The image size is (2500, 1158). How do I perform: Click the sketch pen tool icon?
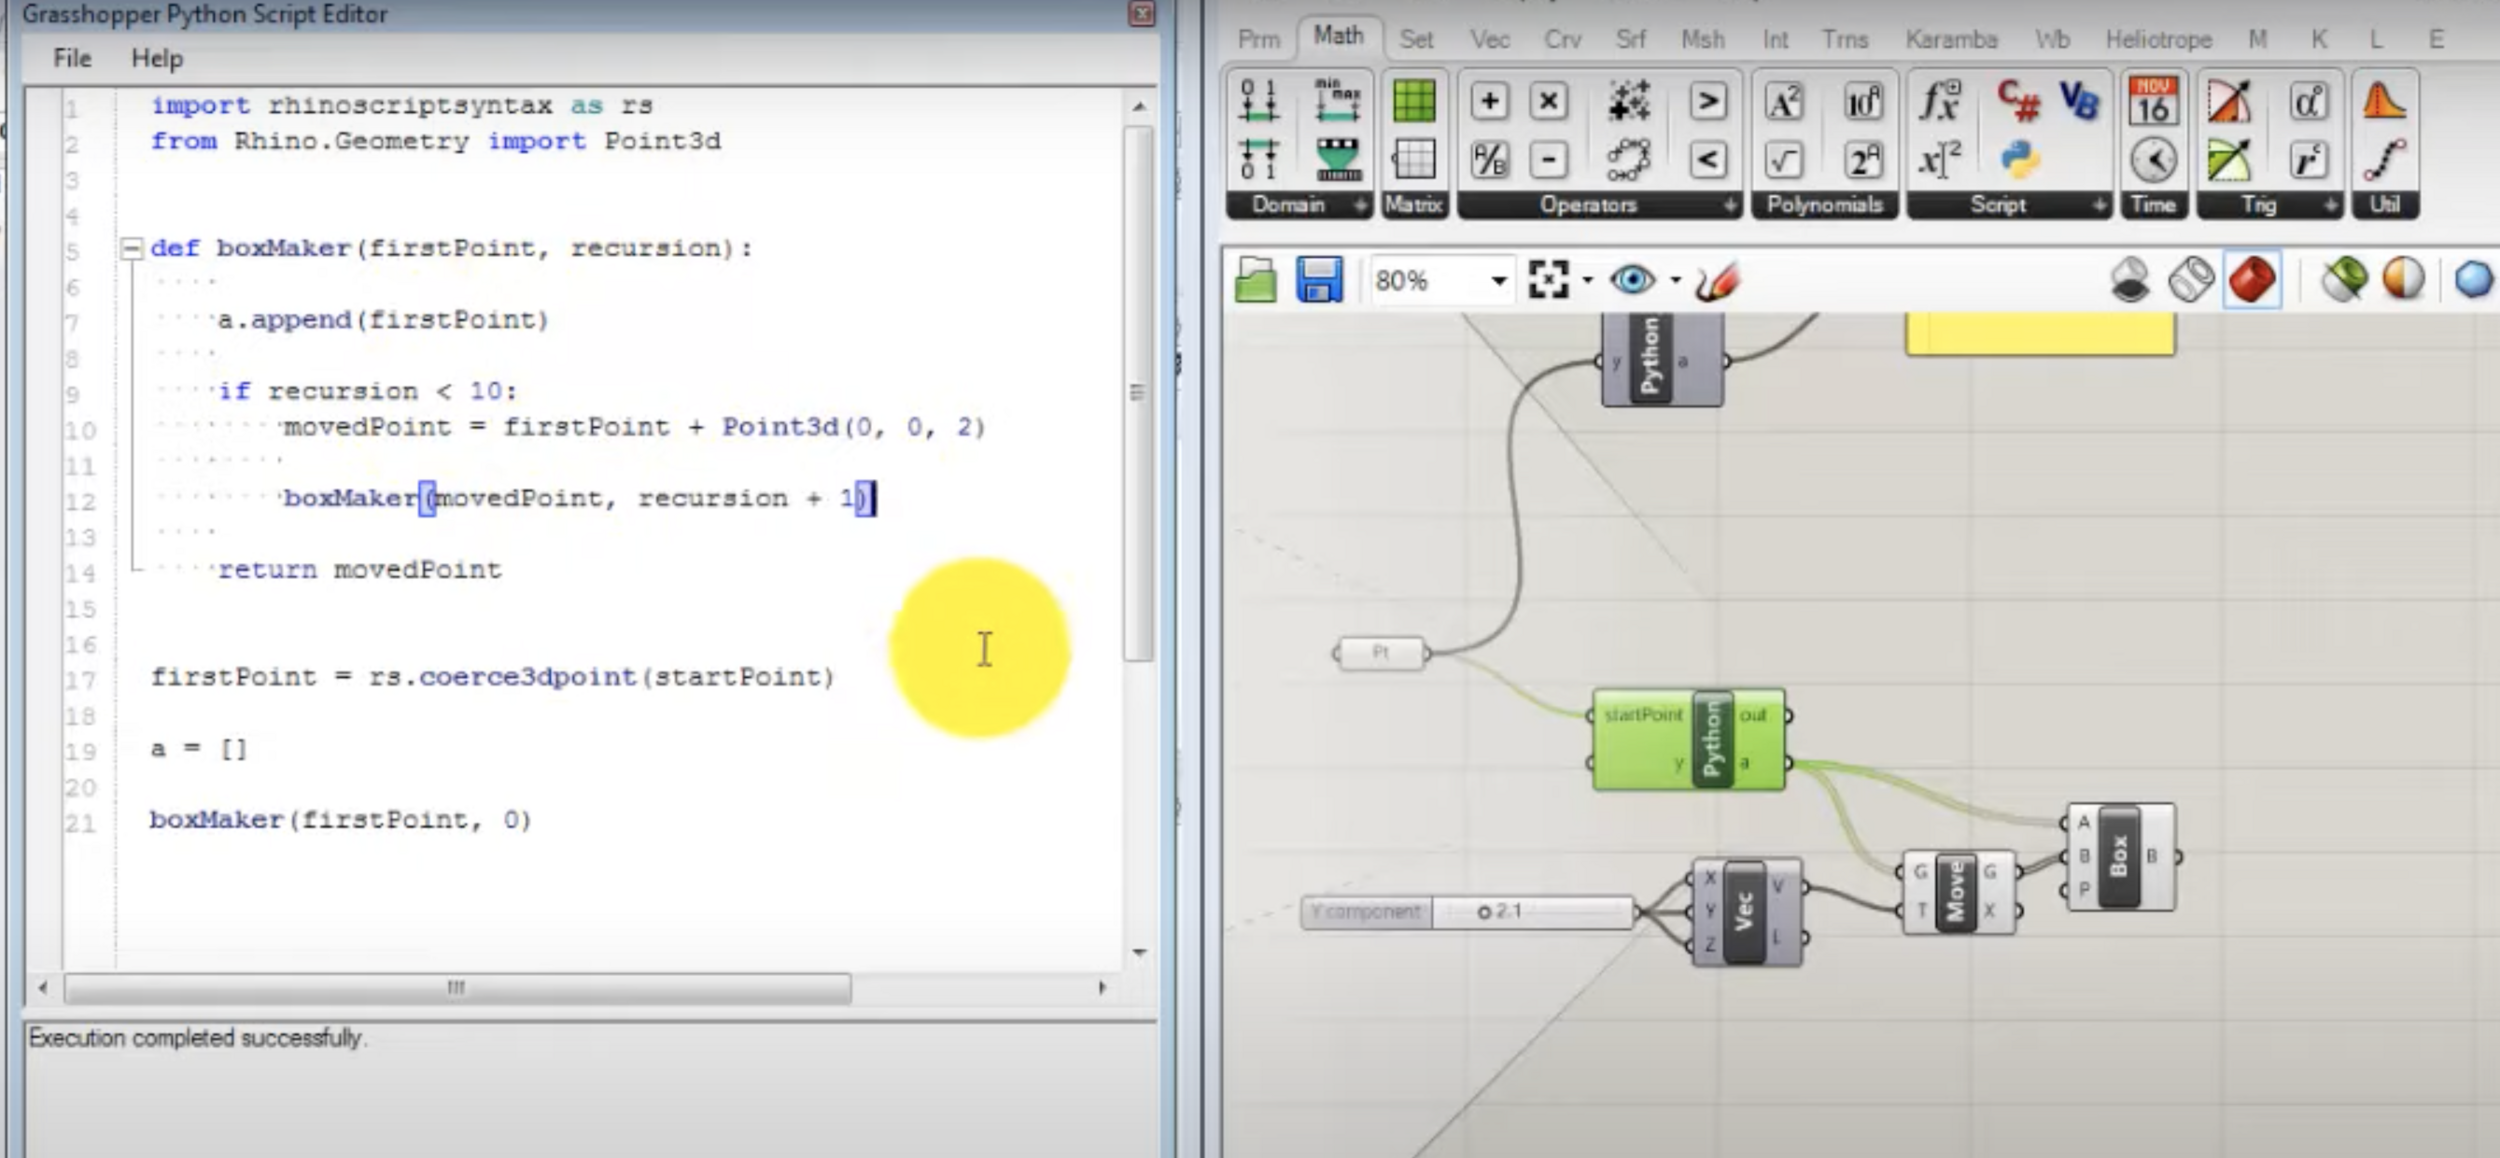tap(1717, 281)
